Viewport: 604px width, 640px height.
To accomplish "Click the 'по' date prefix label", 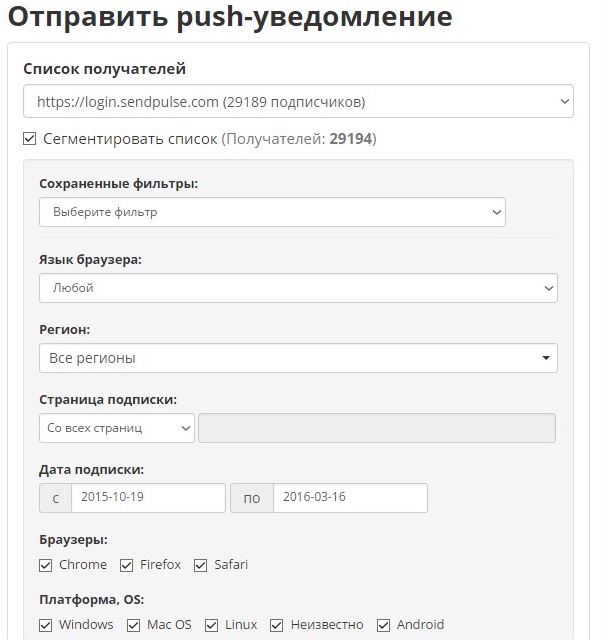I will point(252,498).
